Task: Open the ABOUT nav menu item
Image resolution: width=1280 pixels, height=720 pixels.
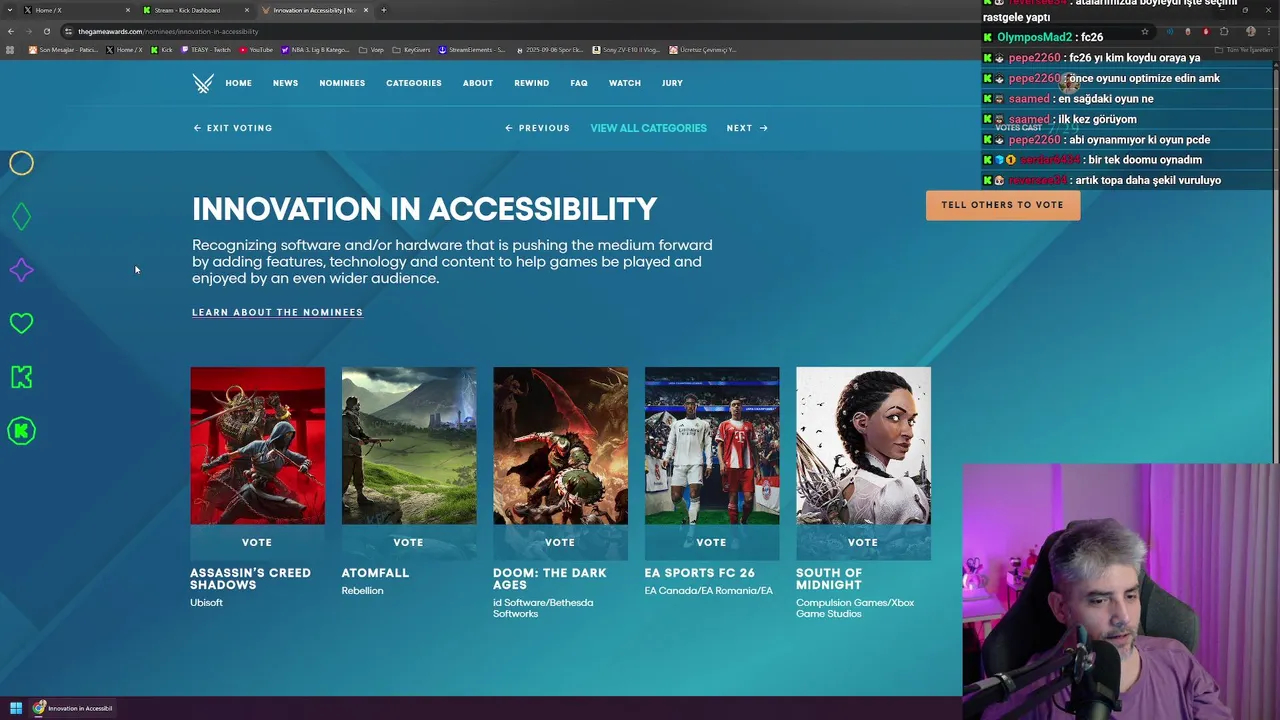Action: pyautogui.click(x=478, y=83)
